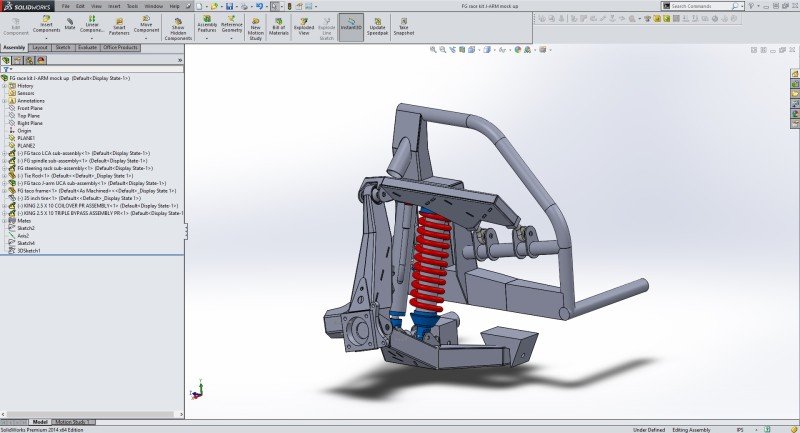Open the View menu

coord(96,6)
